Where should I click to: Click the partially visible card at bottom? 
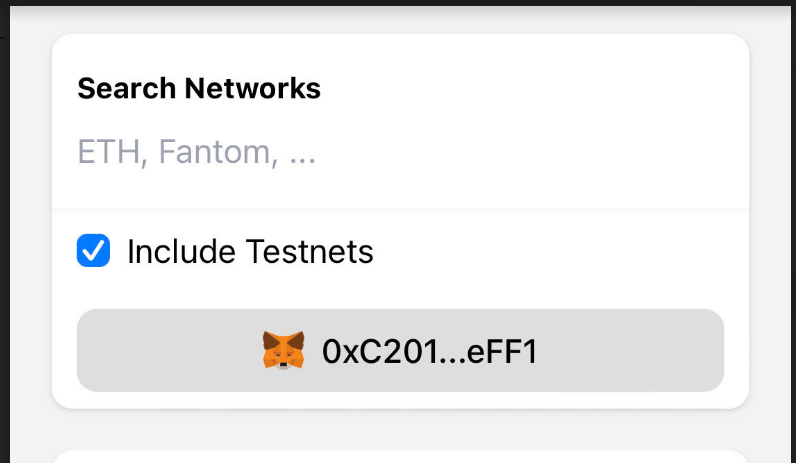pyautogui.click(x=400, y=456)
